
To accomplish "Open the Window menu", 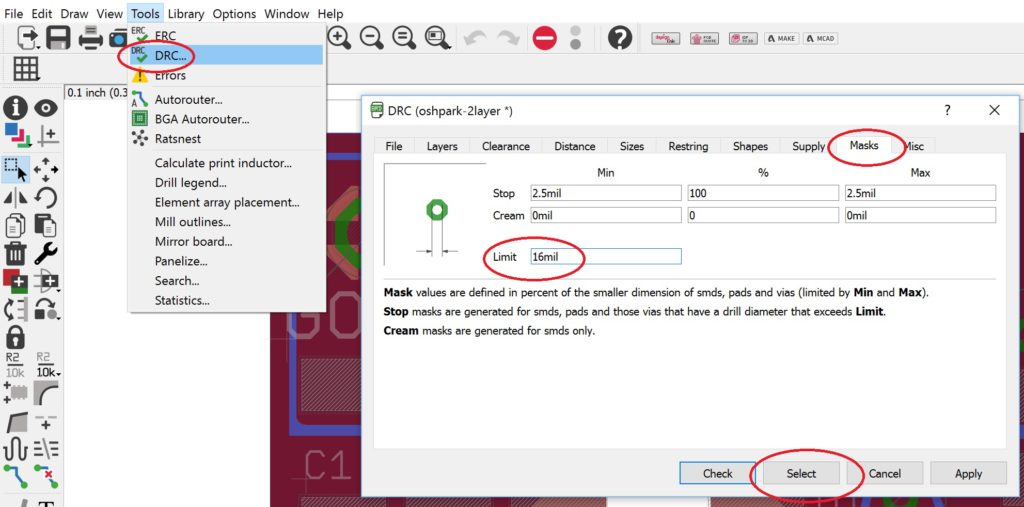I will 287,14.
